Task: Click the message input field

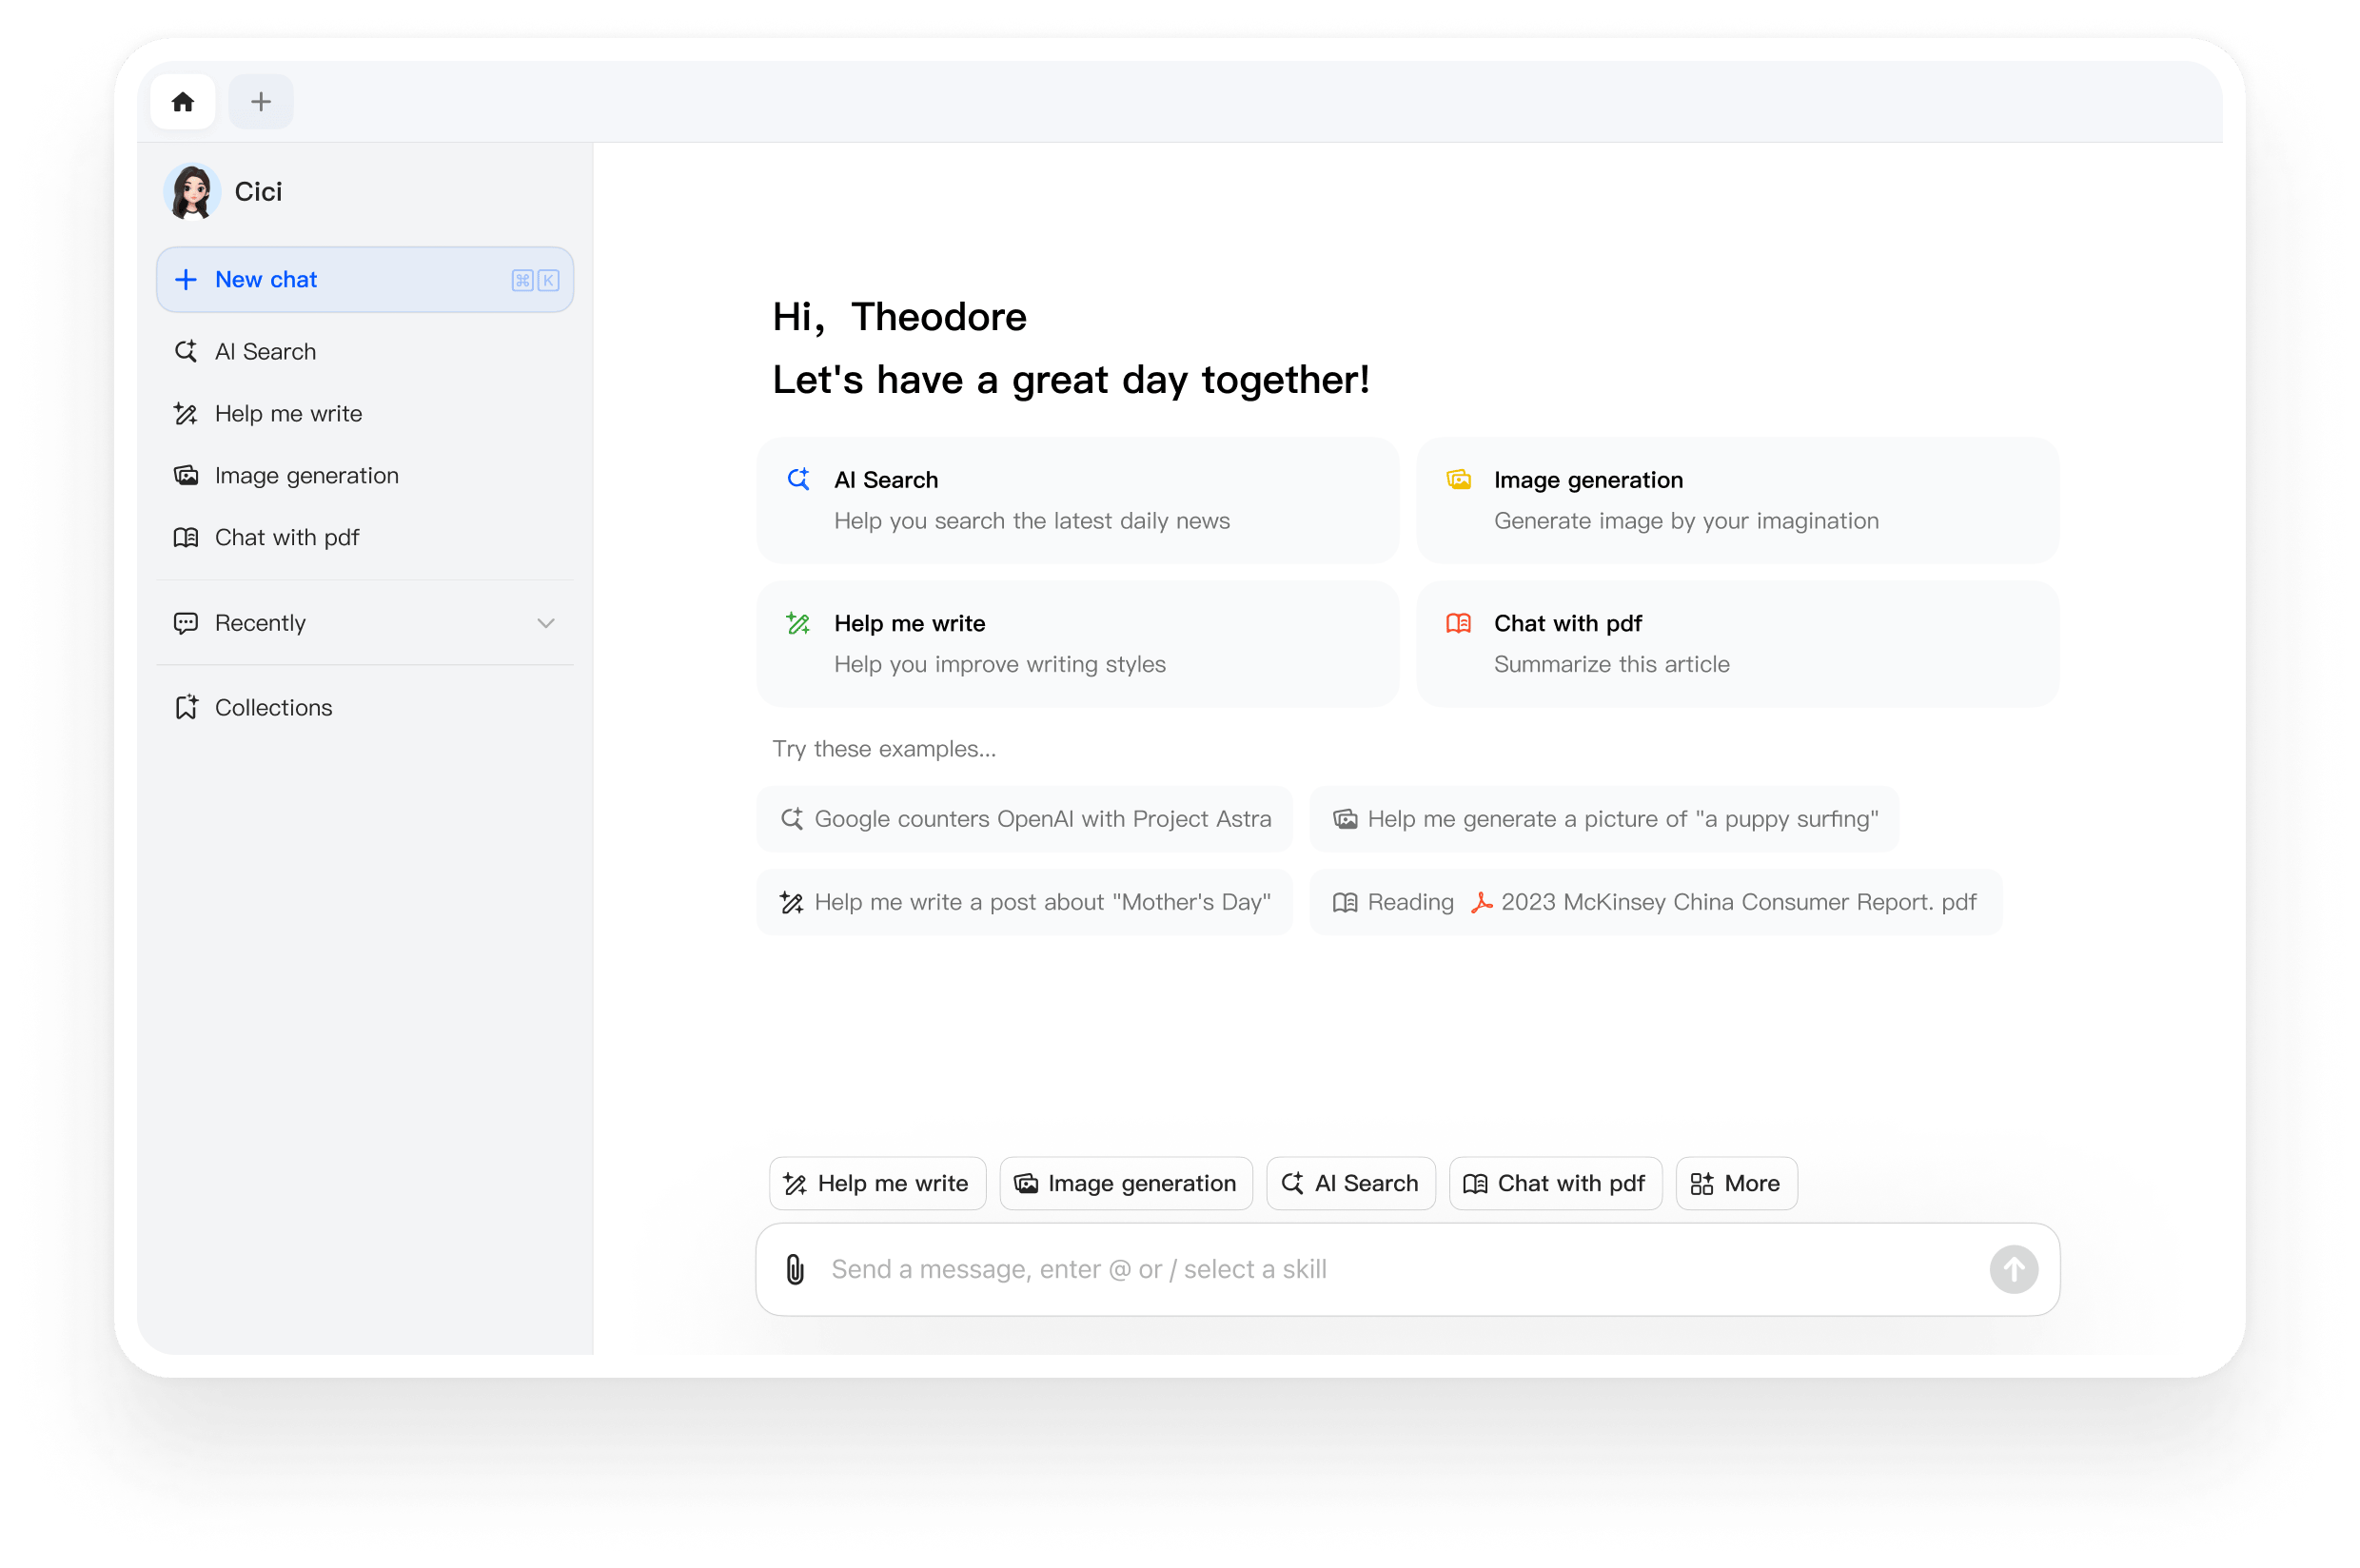Action: point(1400,1269)
